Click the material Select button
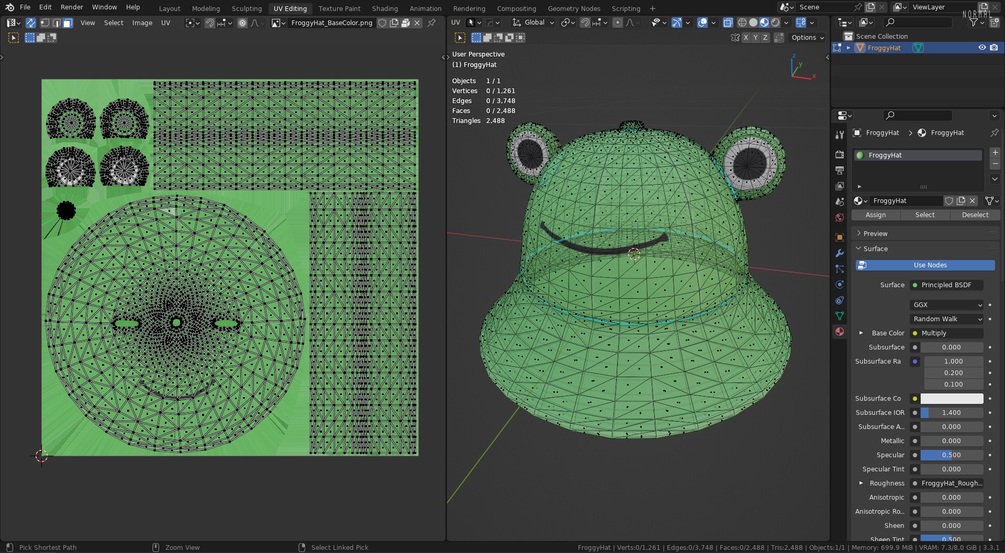Viewport: 1005px width, 553px height. point(925,215)
